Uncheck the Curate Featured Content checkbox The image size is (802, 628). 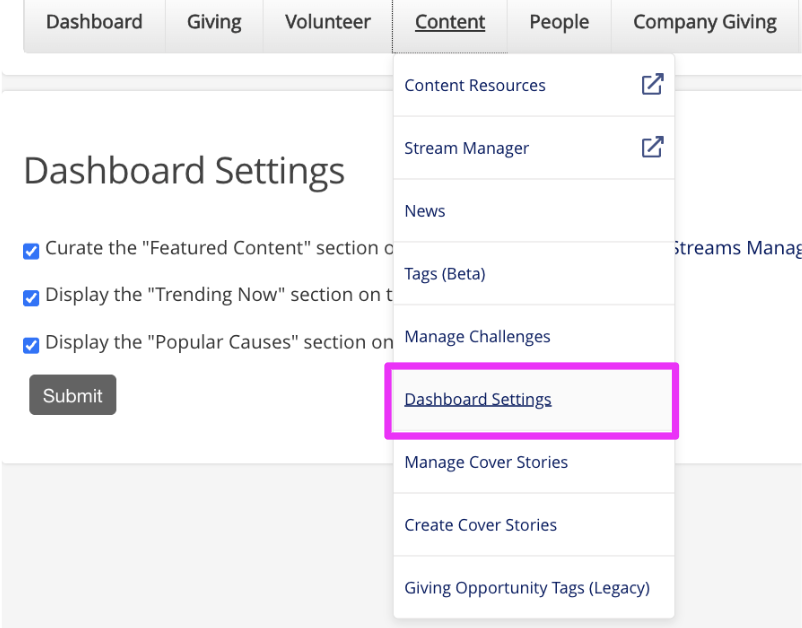(x=31, y=251)
